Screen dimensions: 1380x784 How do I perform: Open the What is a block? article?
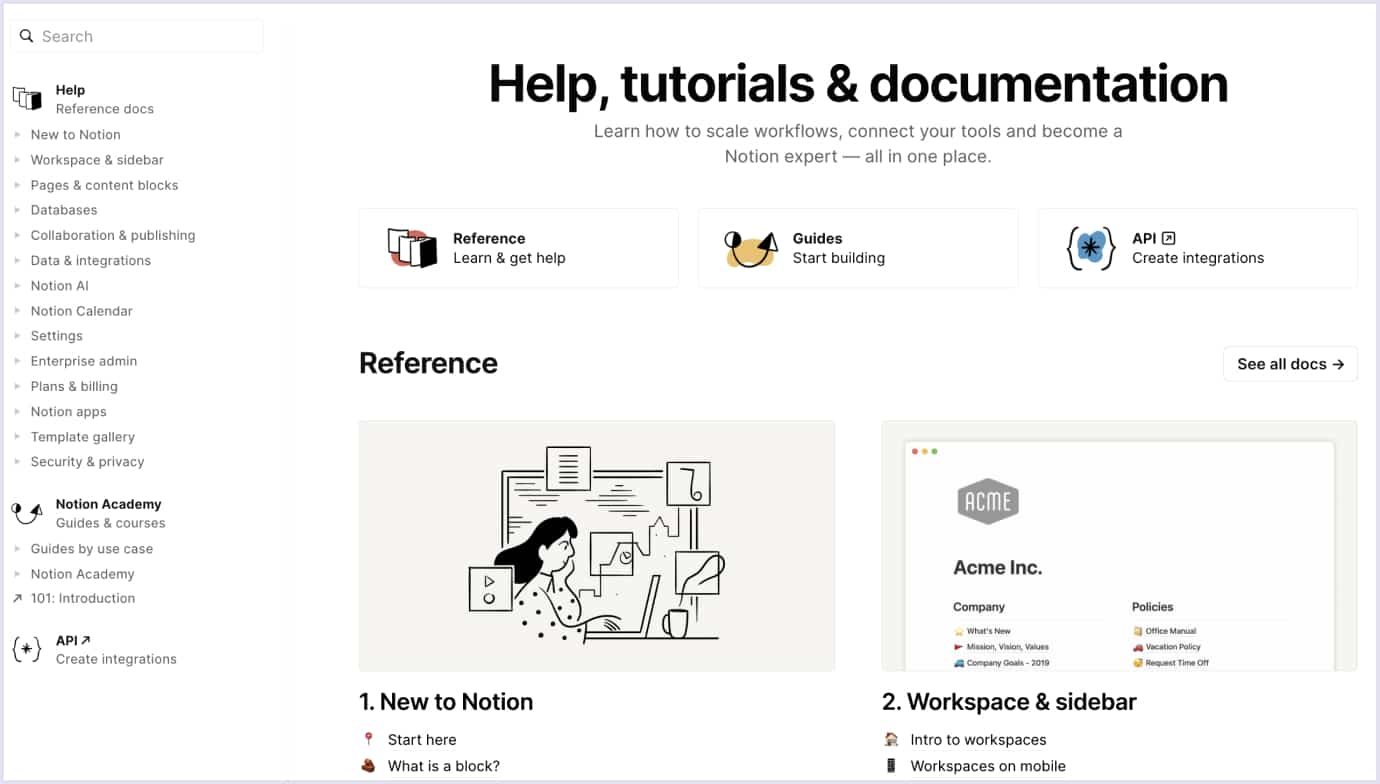pos(444,766)
